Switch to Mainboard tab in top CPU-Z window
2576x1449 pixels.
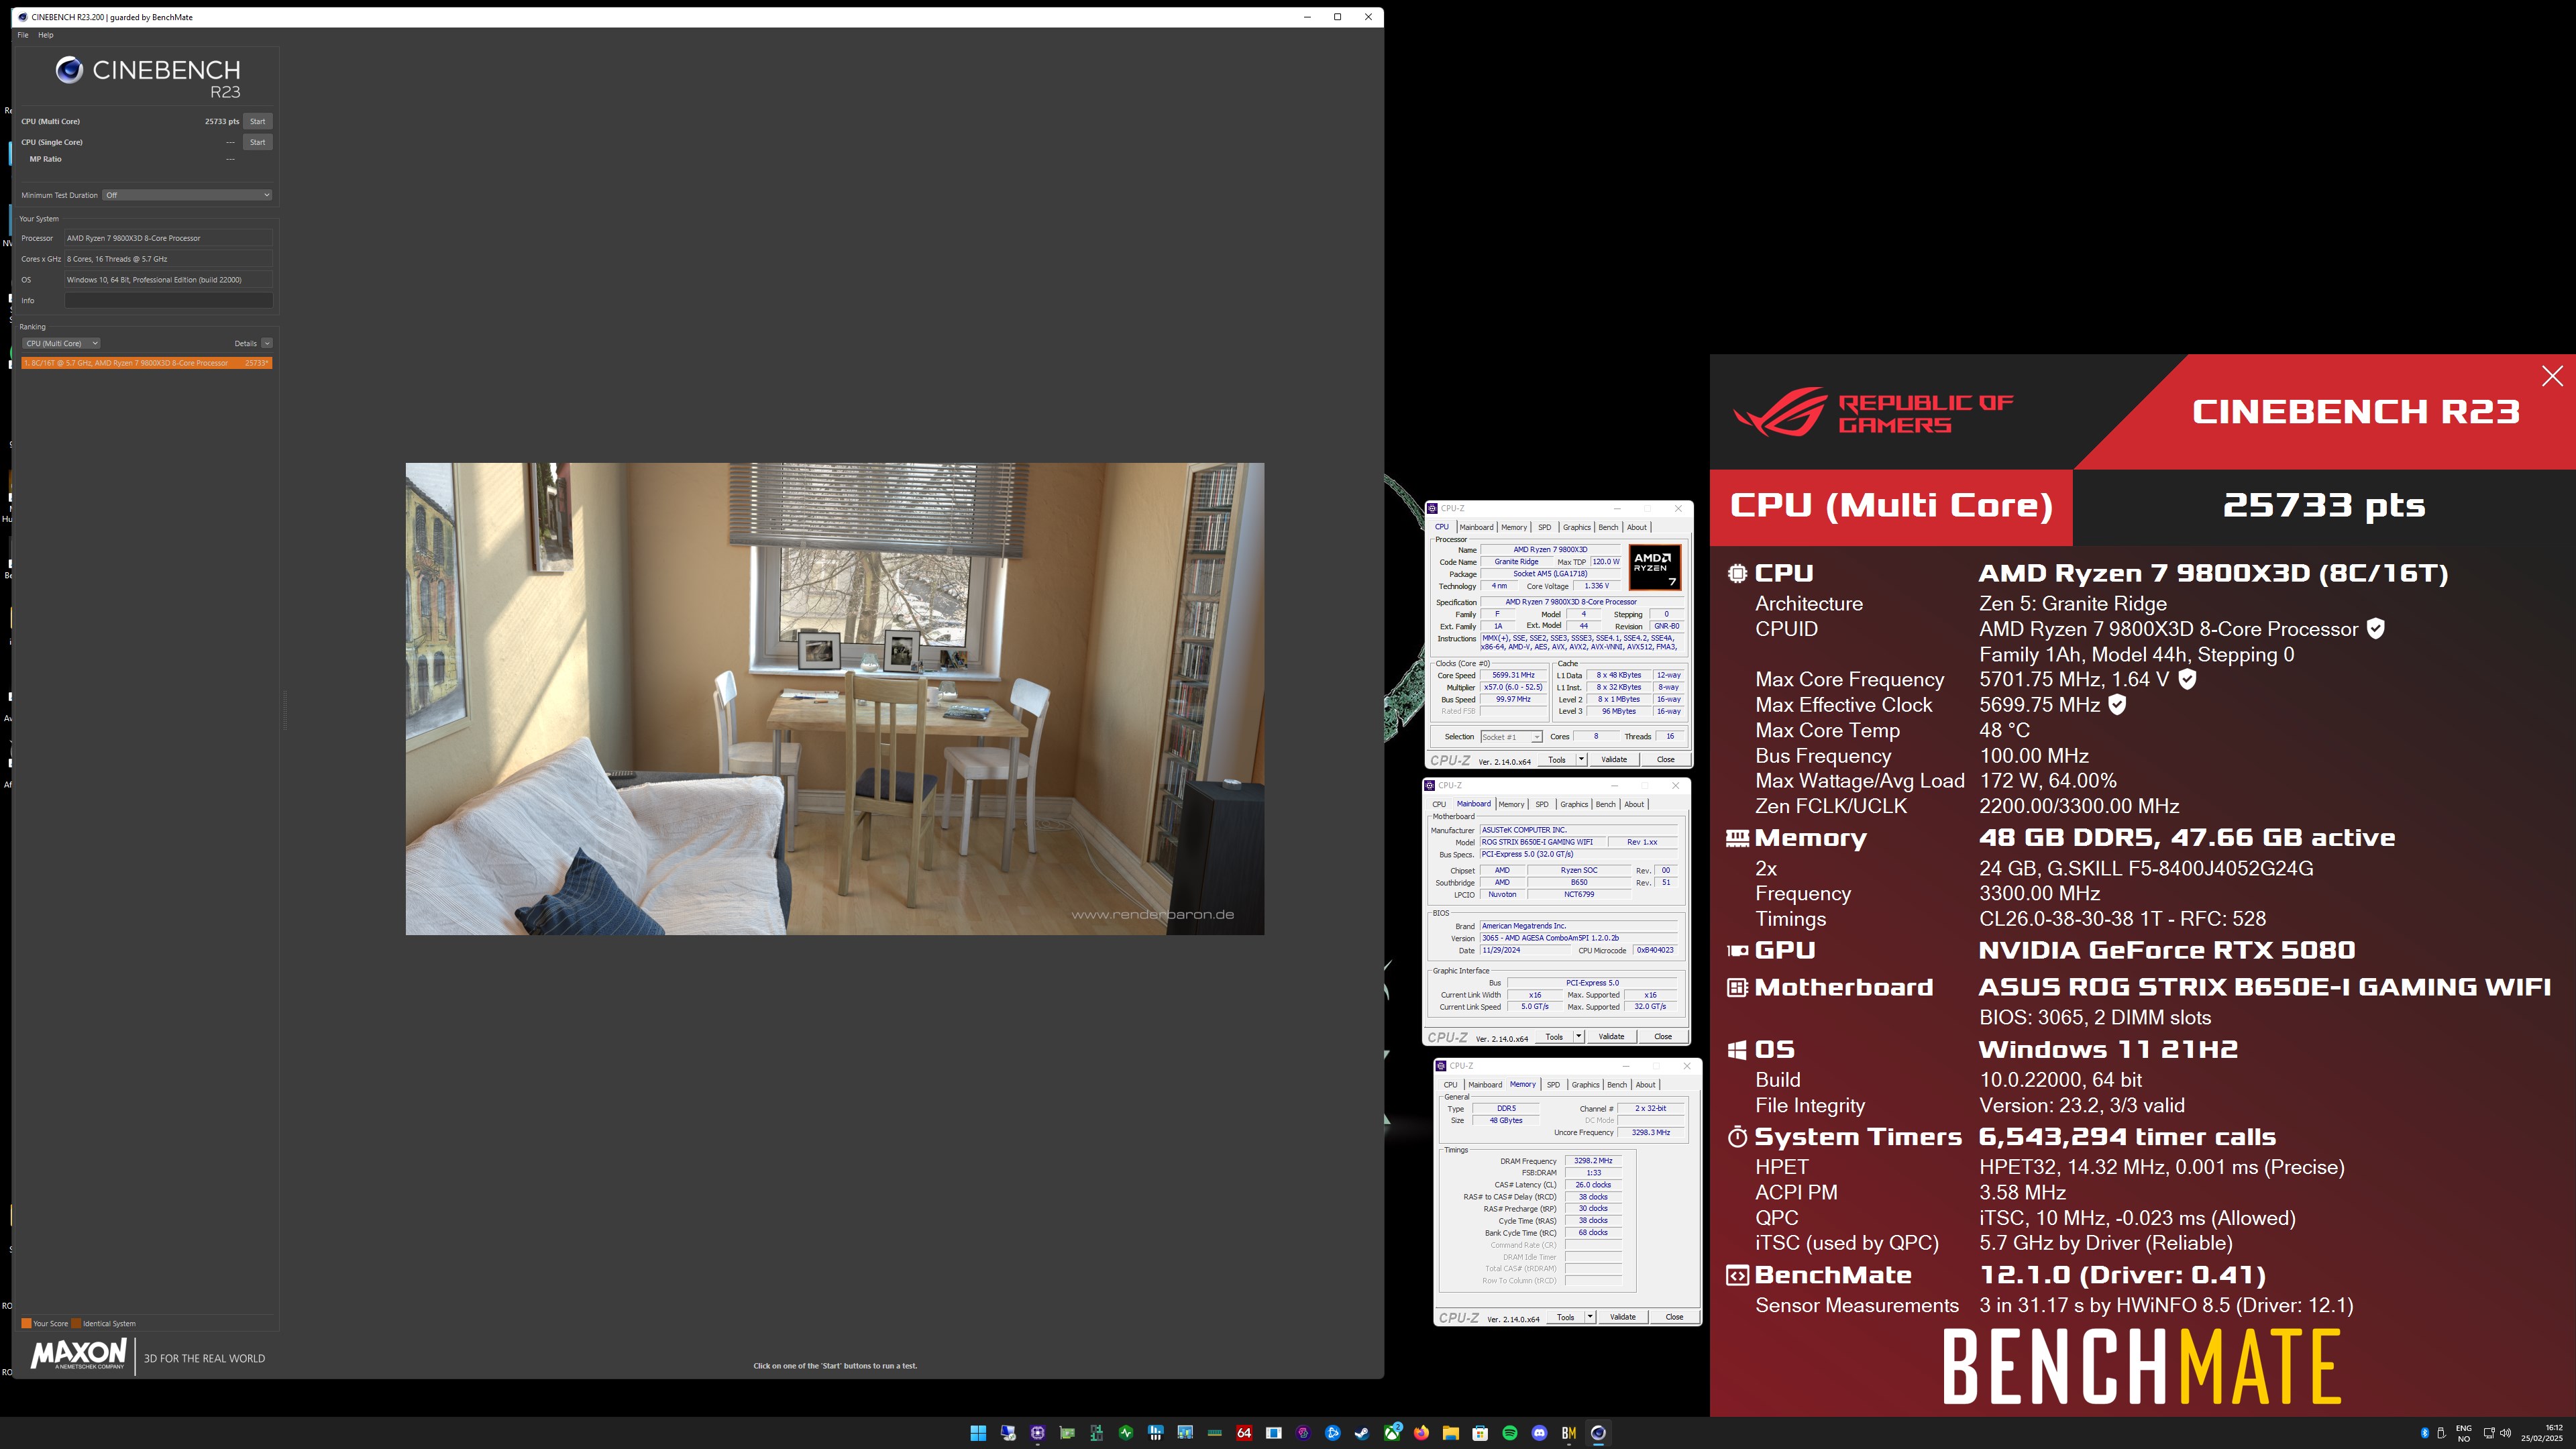(1476, 527)
